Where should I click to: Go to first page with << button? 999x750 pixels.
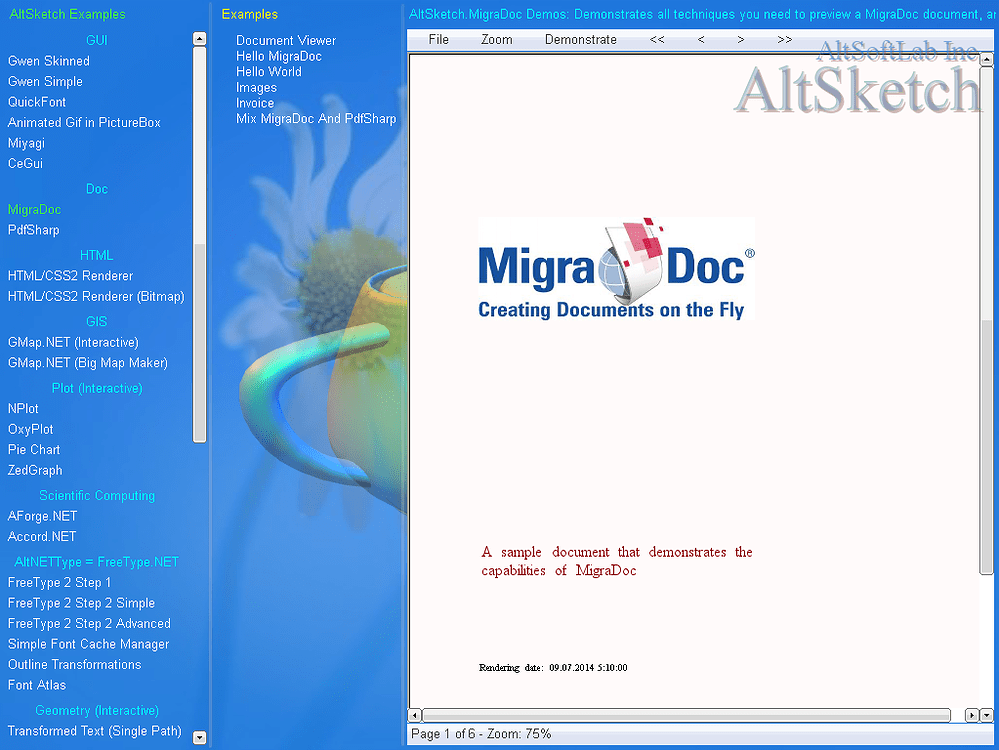pos(657,40)
